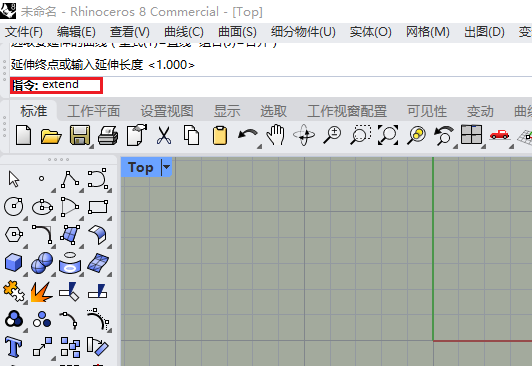Cut selection with the scissors icon
532x366 pixels.
pyautogui.click(x=164, y=135)
